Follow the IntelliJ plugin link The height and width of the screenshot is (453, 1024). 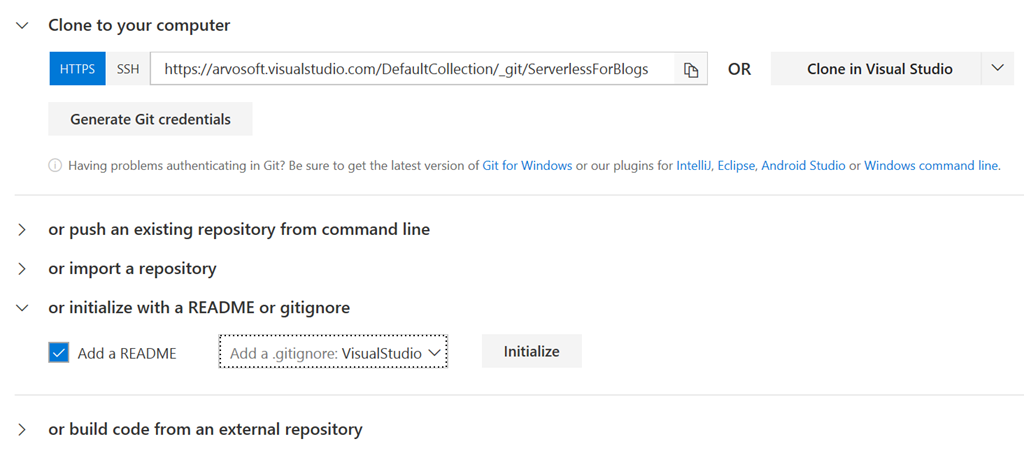click(x=693, y=166)
